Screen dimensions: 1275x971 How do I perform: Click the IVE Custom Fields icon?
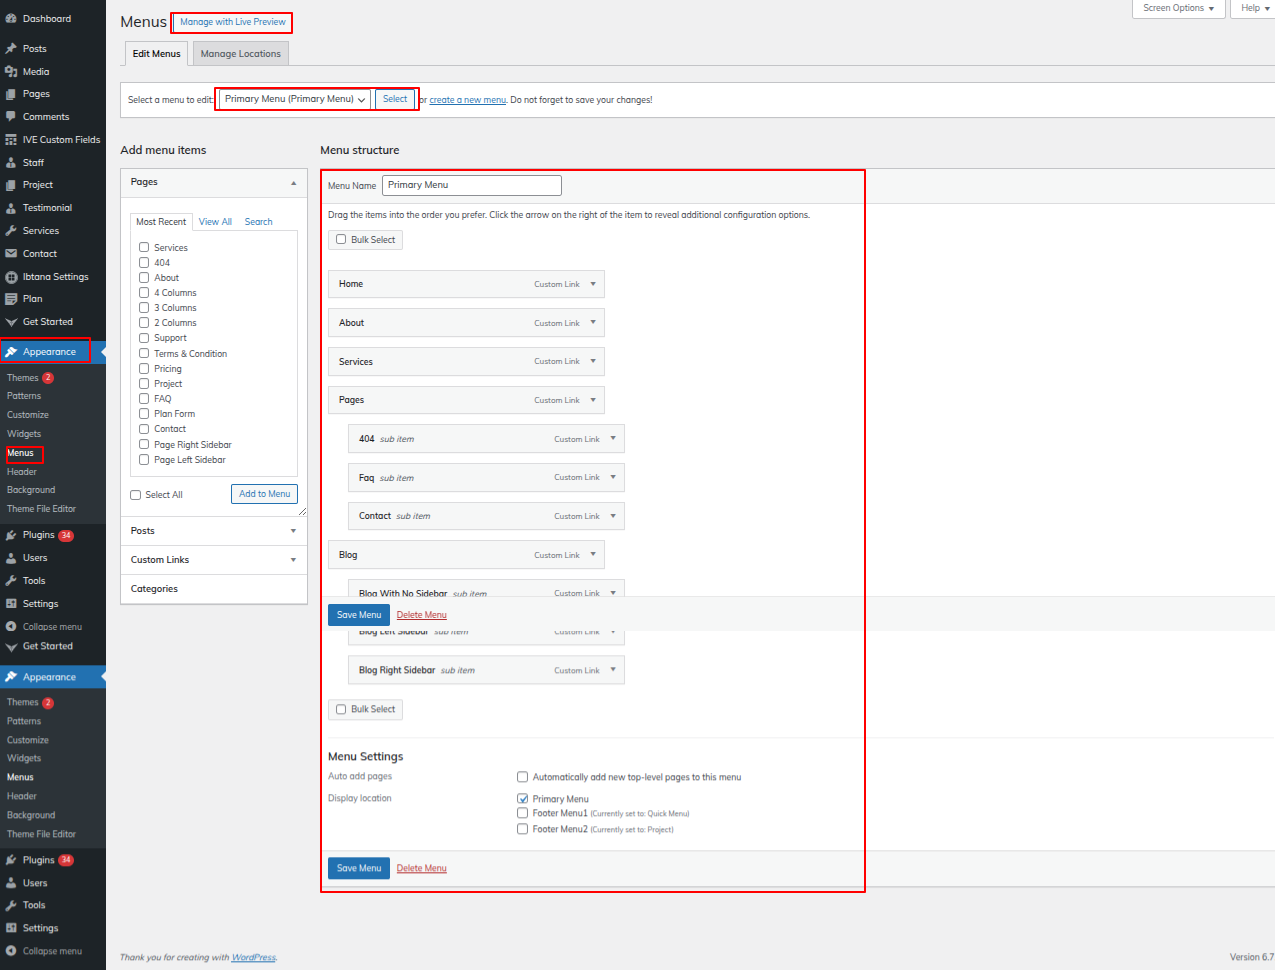11,140
